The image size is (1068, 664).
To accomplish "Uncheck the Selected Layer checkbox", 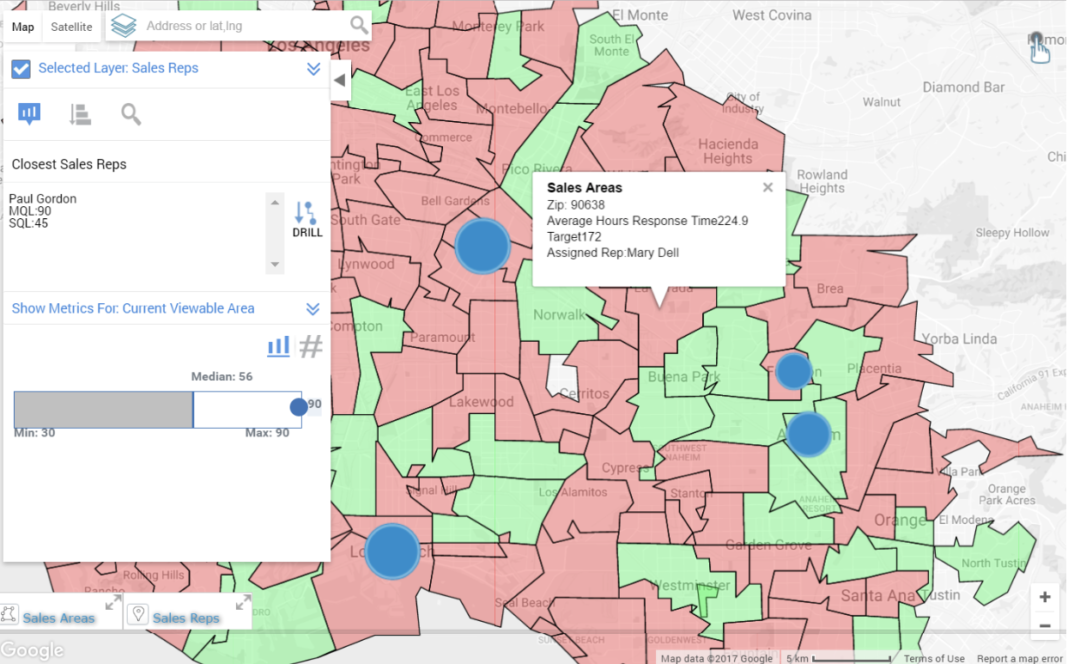I will point(20,69).
